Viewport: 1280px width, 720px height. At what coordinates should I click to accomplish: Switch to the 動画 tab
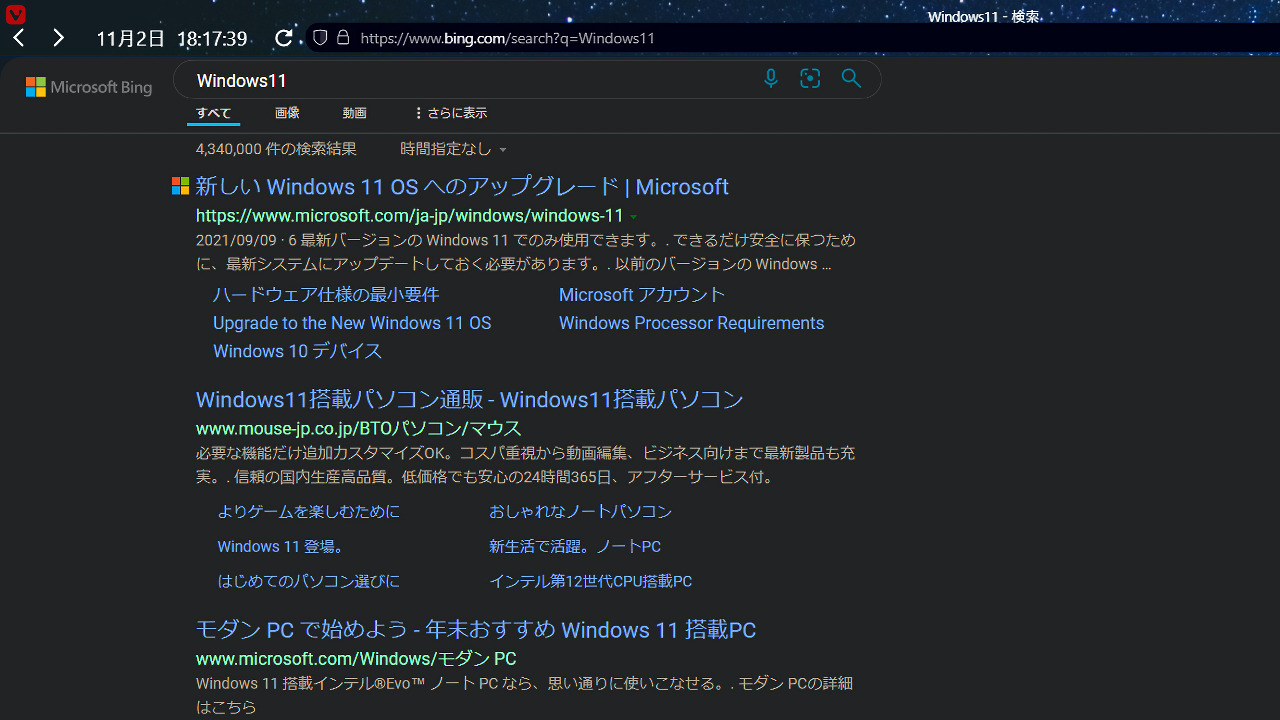pyautogui.click(x=354, y=113)
